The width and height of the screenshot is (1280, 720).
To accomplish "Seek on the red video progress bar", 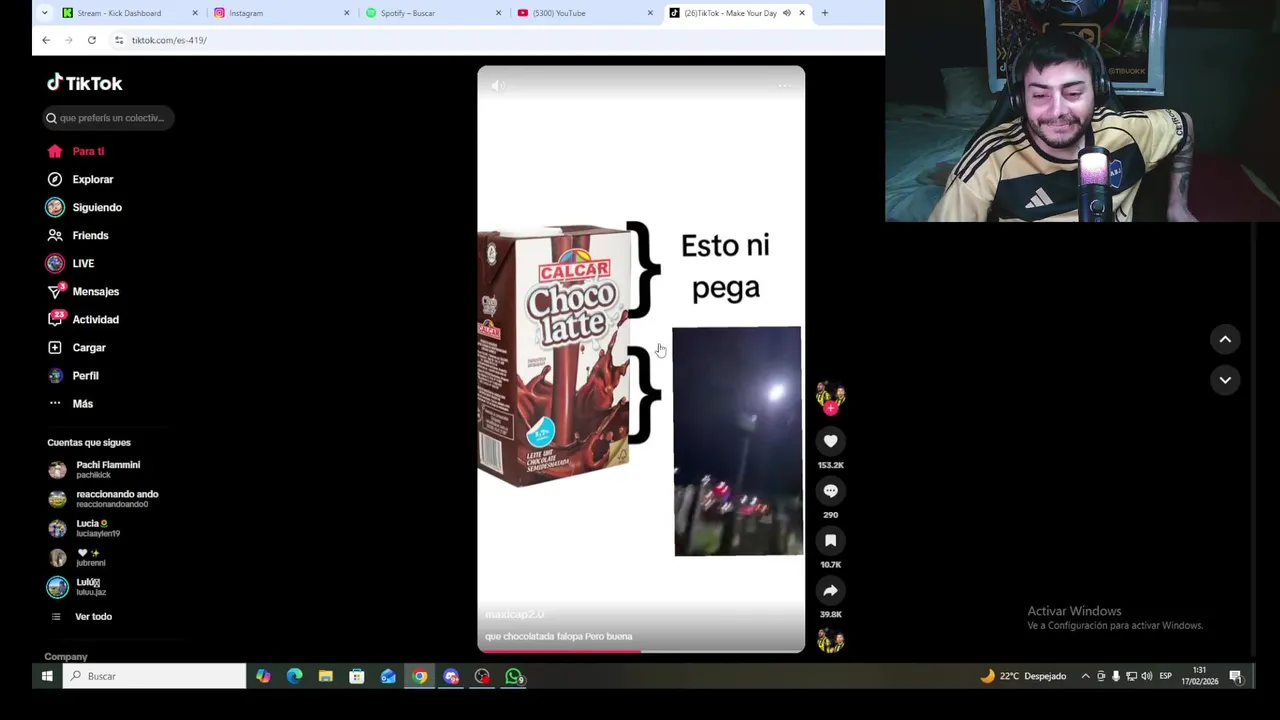I will click(x=641, y=651).
